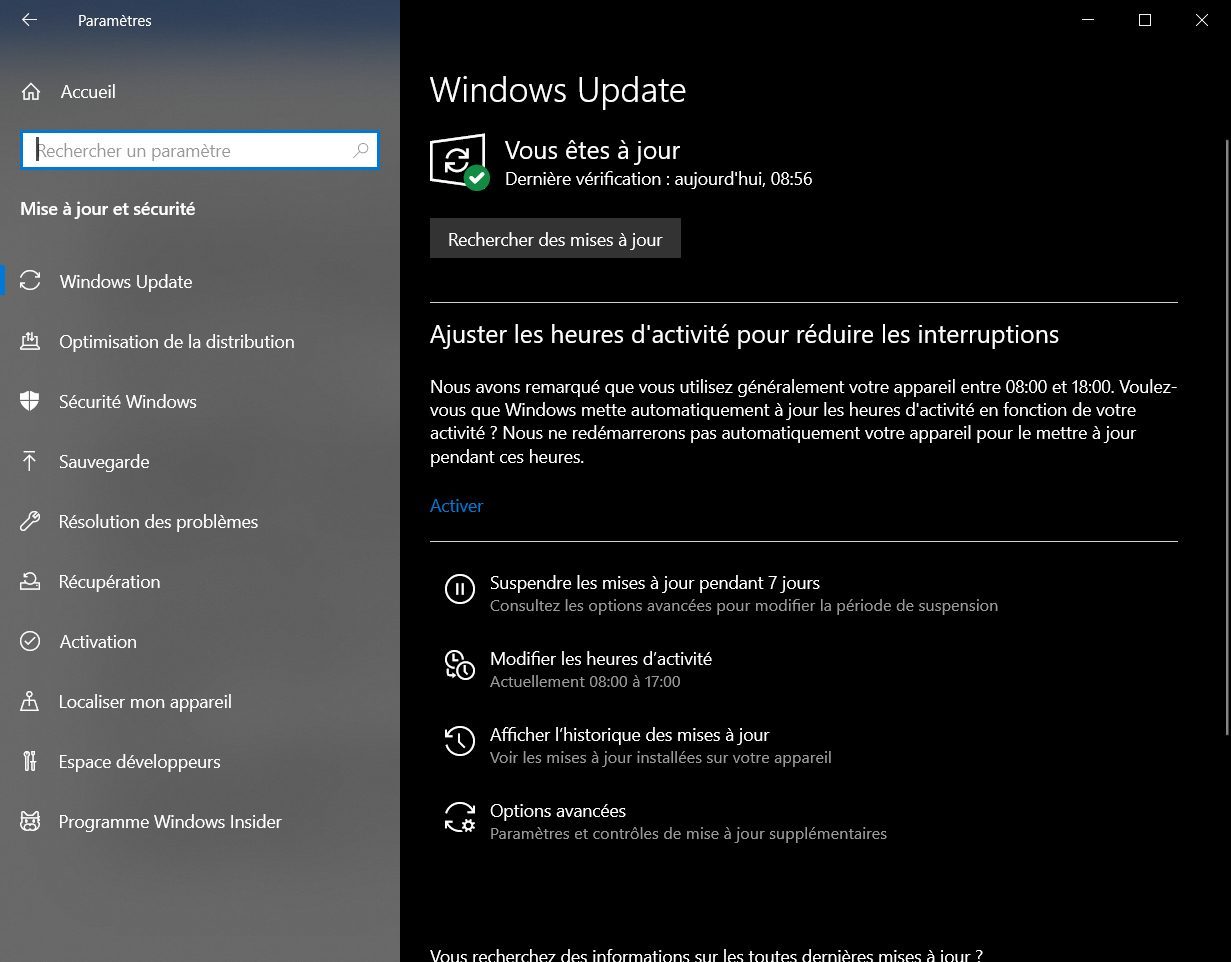Click the Résolution des problèmes wrench icon
Image resolution: width=1231 pixels, height=962 pixels.
(30, 521)
